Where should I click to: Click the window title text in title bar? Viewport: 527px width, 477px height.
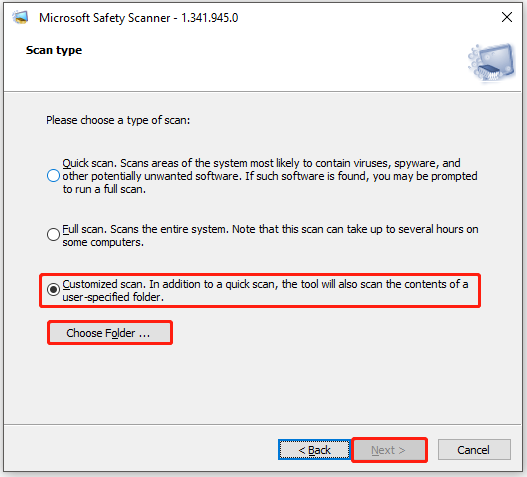pyautogui.click(x=138, y=17)
